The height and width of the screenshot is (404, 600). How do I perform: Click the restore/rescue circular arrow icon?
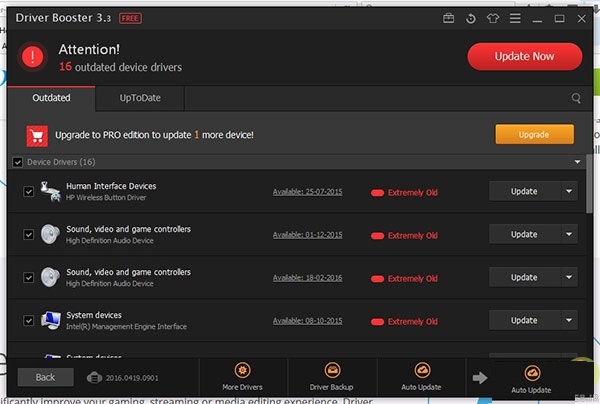471,18
